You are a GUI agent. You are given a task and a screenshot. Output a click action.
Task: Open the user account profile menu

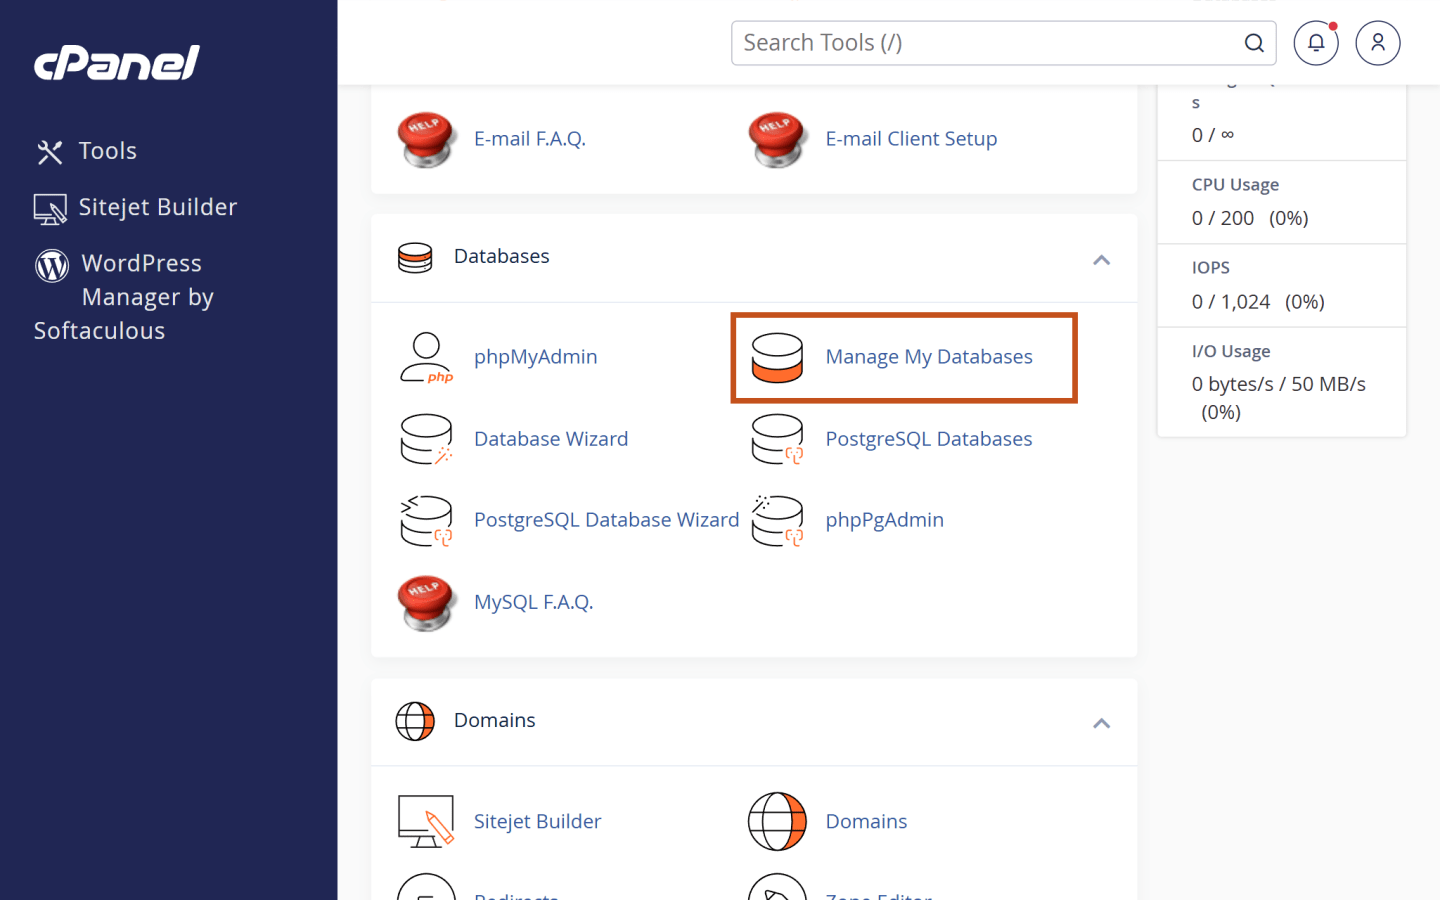point(1378,42)
